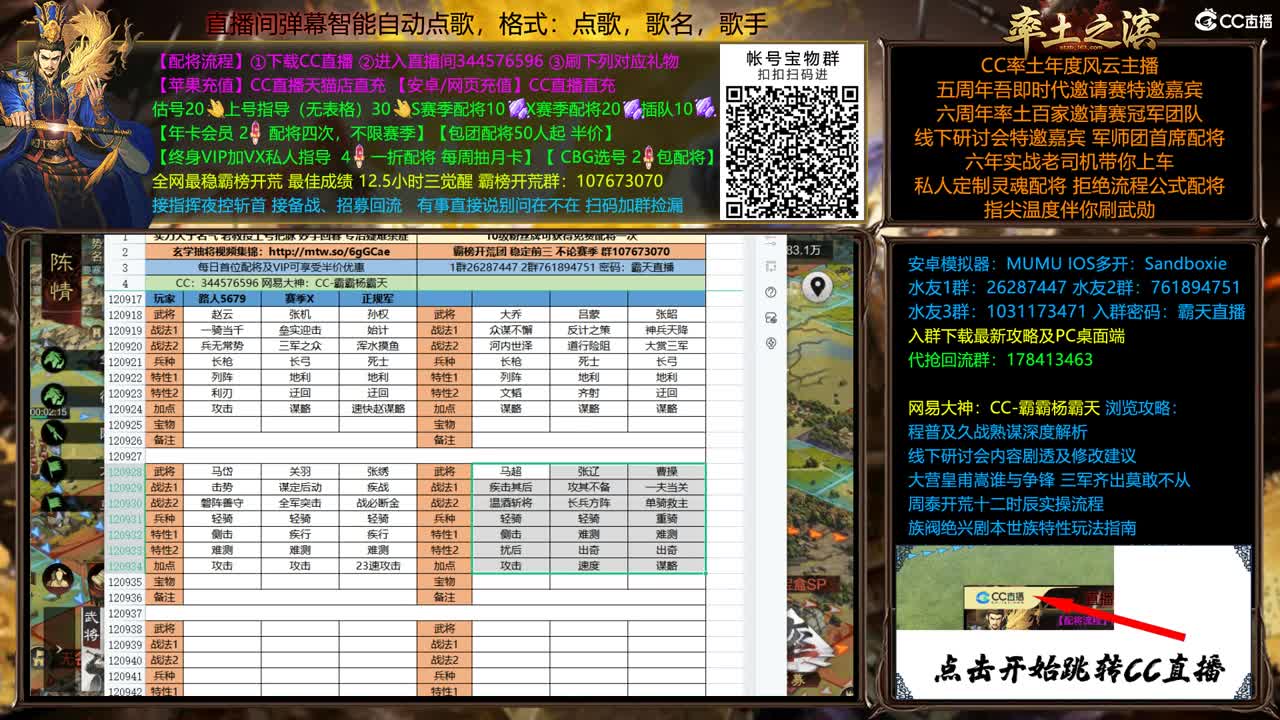
Task: Open the 陈情 banner button in game
Action: [62, 278]
